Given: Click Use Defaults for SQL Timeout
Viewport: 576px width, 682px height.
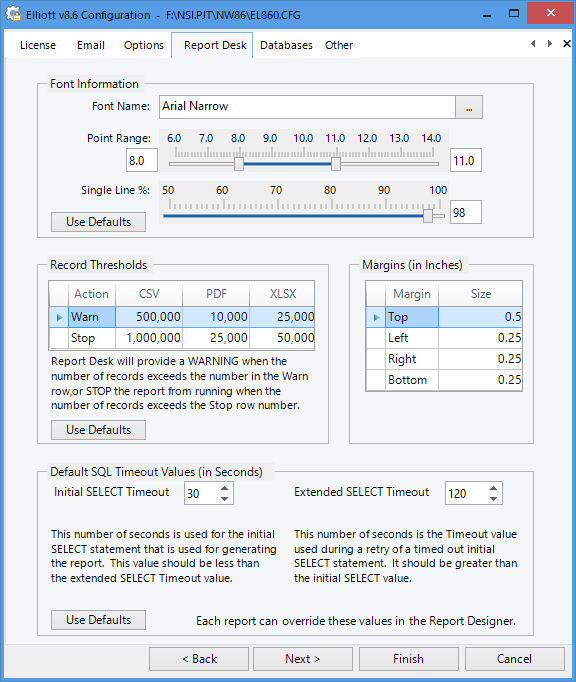Looking at the screenshot, I should (98, 620).
